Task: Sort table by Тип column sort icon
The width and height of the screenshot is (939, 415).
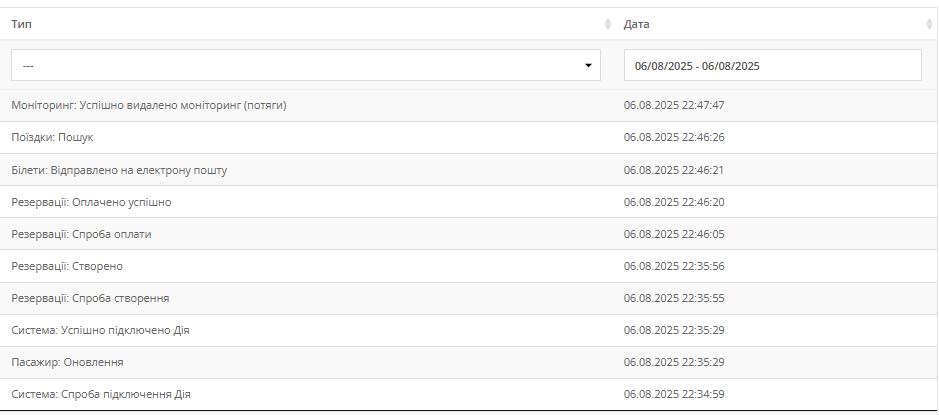Action: (608, 24)
